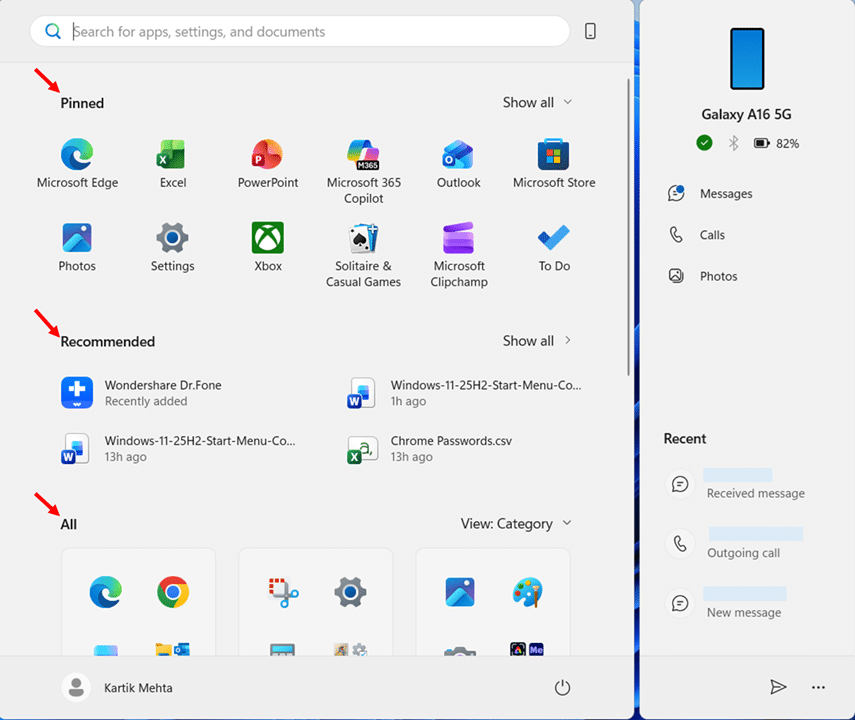The height and width of the screenshot is (720, 855).
Task: Click the Kartik Mehta user account button
Action: (118, 688)
